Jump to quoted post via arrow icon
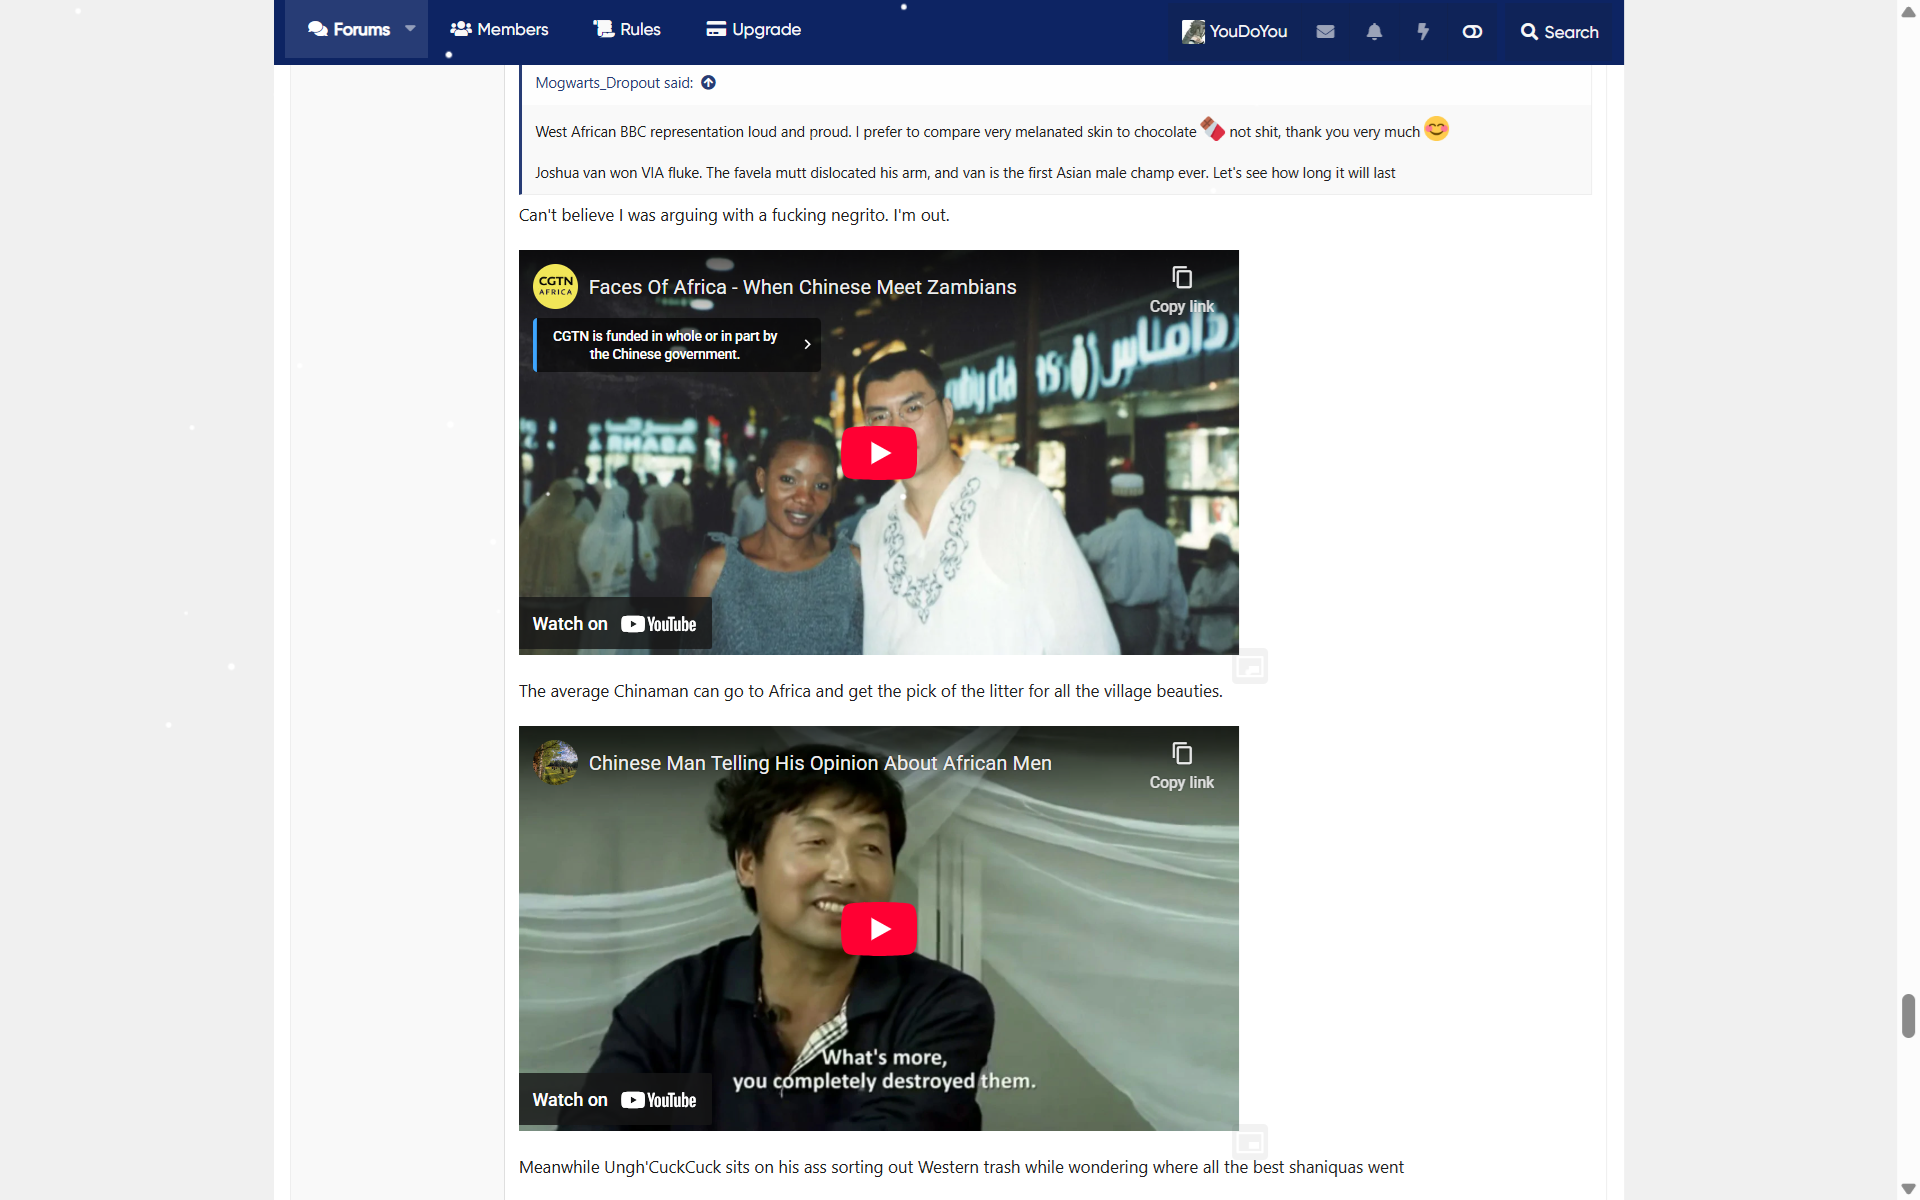 pos(708,83)
